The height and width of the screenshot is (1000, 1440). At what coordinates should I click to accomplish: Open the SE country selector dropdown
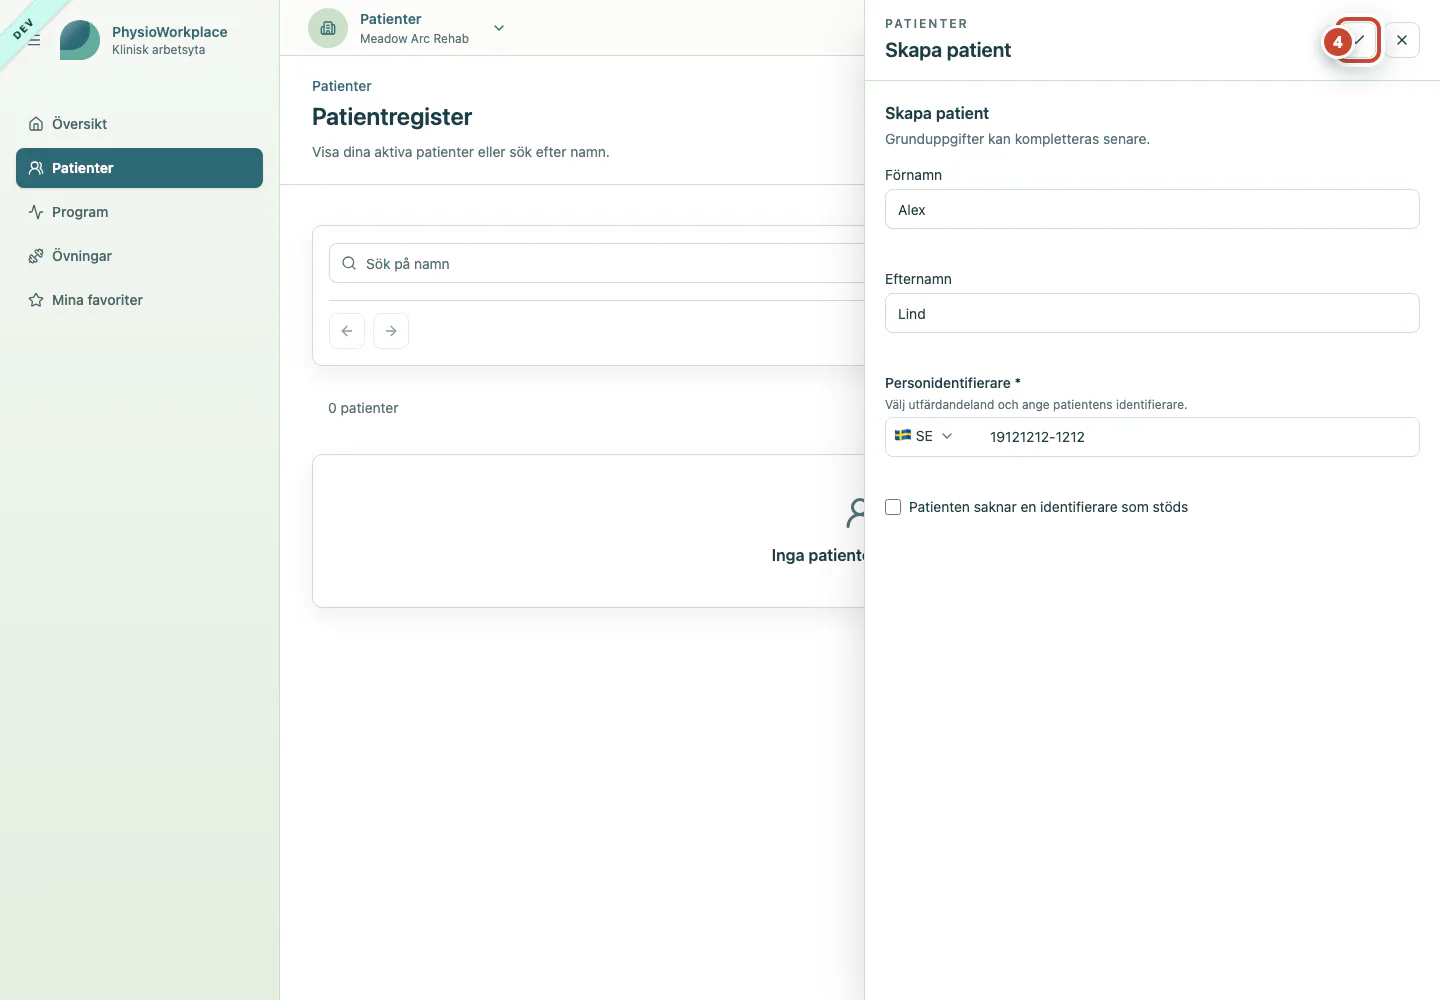924,436
